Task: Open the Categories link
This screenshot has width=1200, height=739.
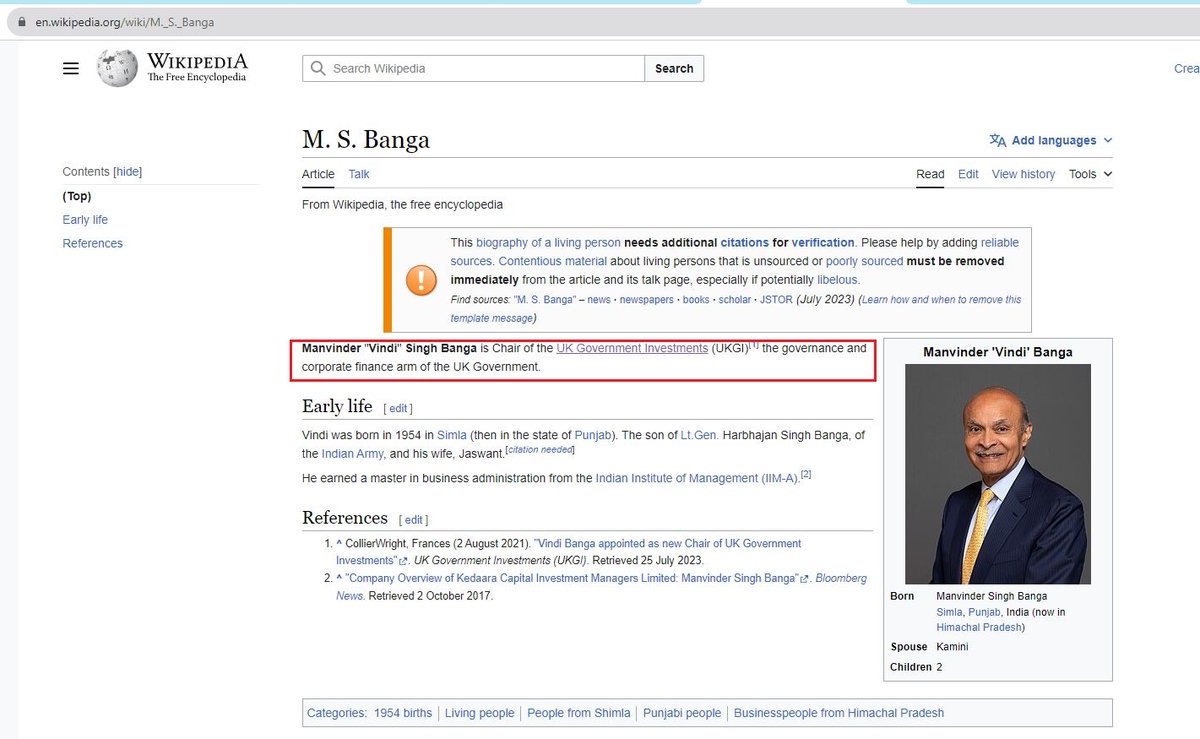Action: (x=337, y=714)
